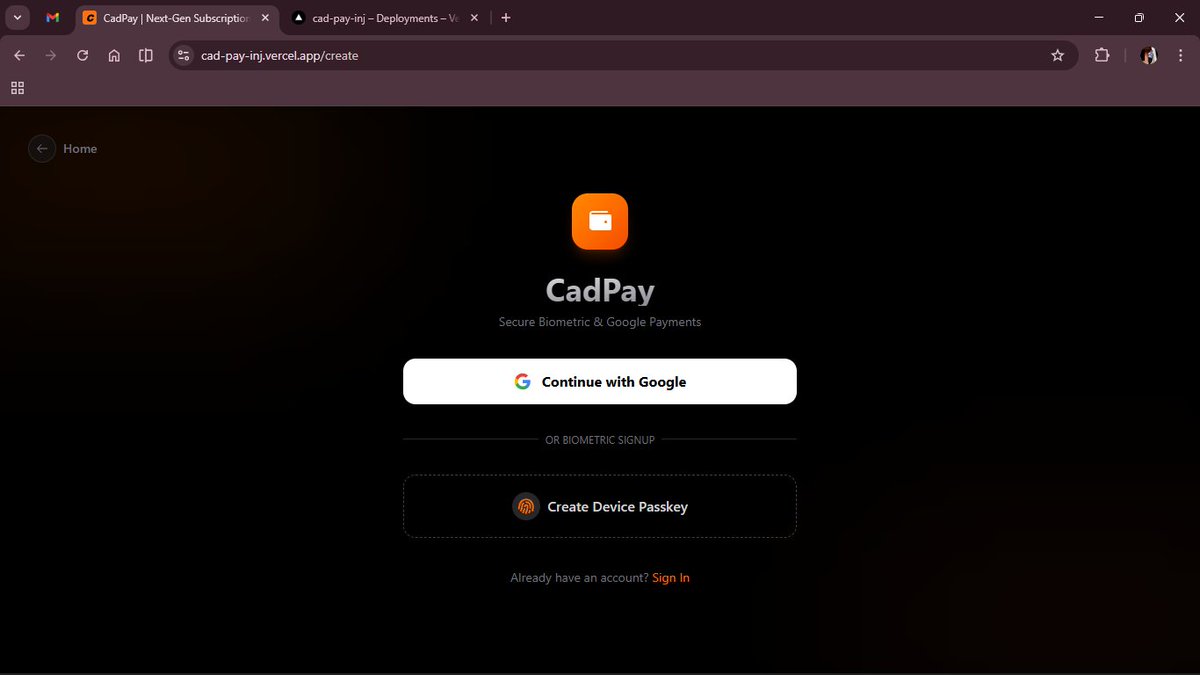Click the Create Device Passkey button
This screenshot has height=675, width=1200.
[x=600, y=506]
